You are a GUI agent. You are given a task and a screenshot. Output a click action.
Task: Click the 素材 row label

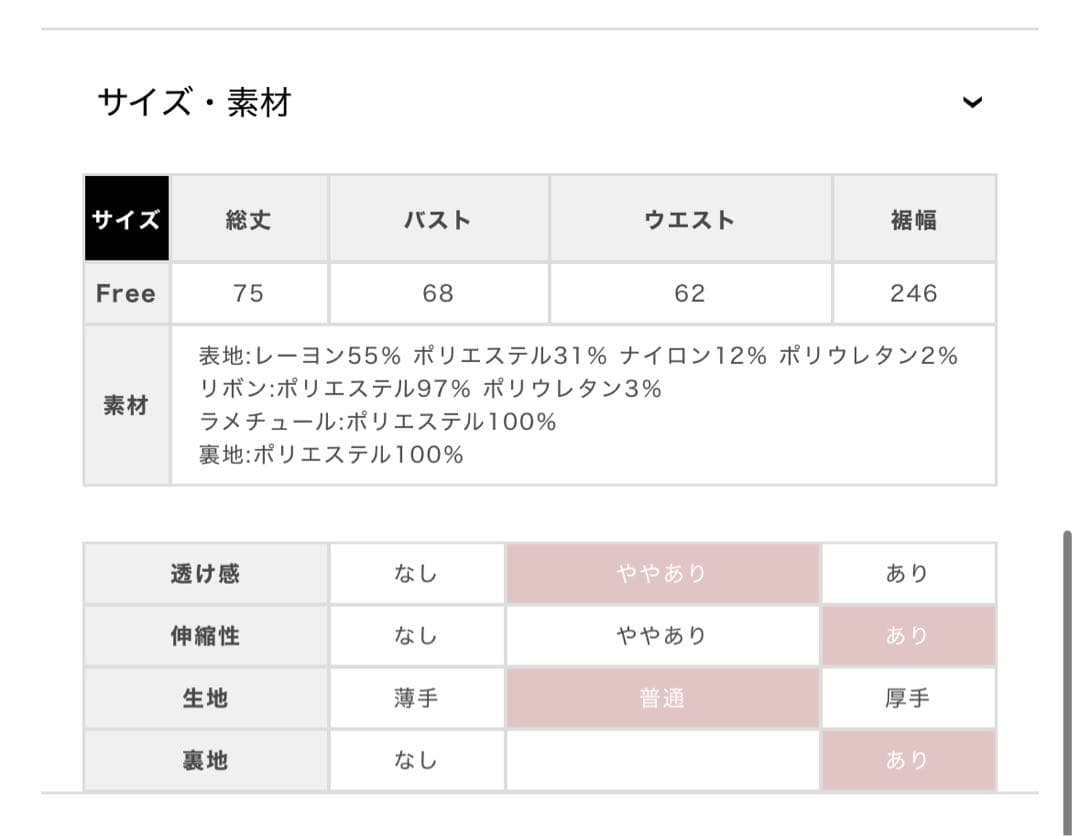[x=126, y=405]
